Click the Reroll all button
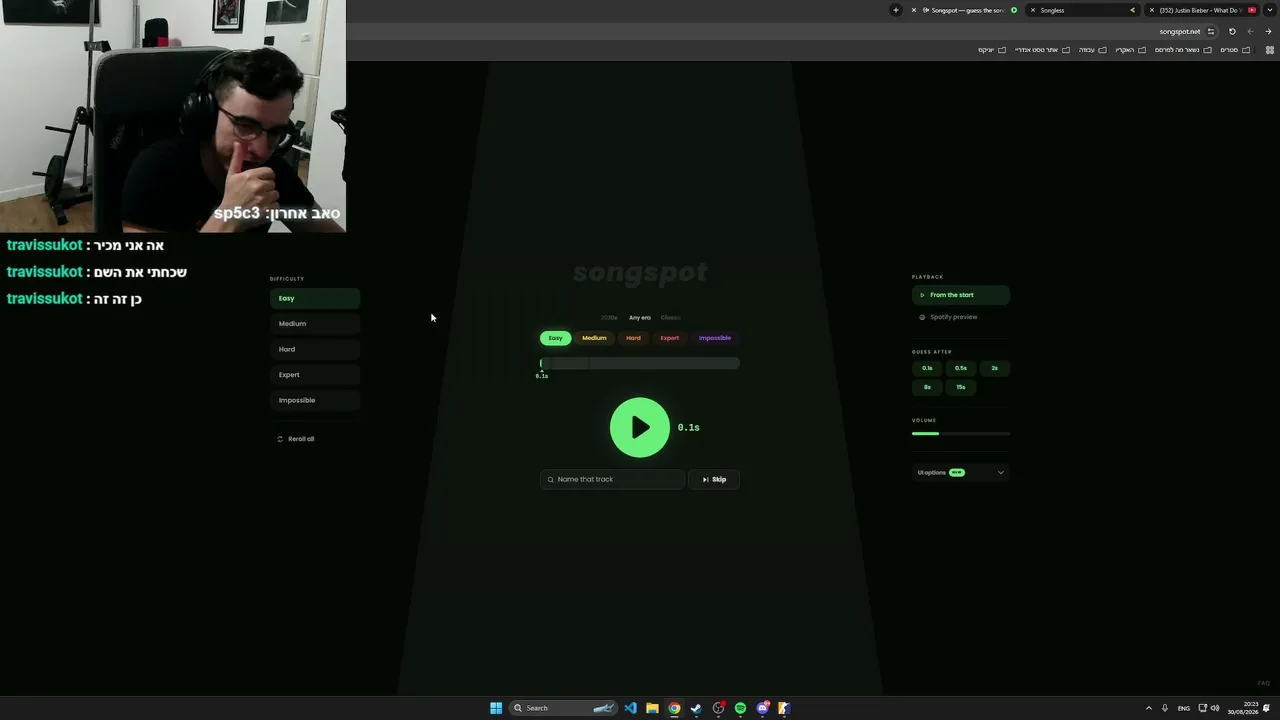This screenshot has height=720, width=1280. click(x=296, y=439)
